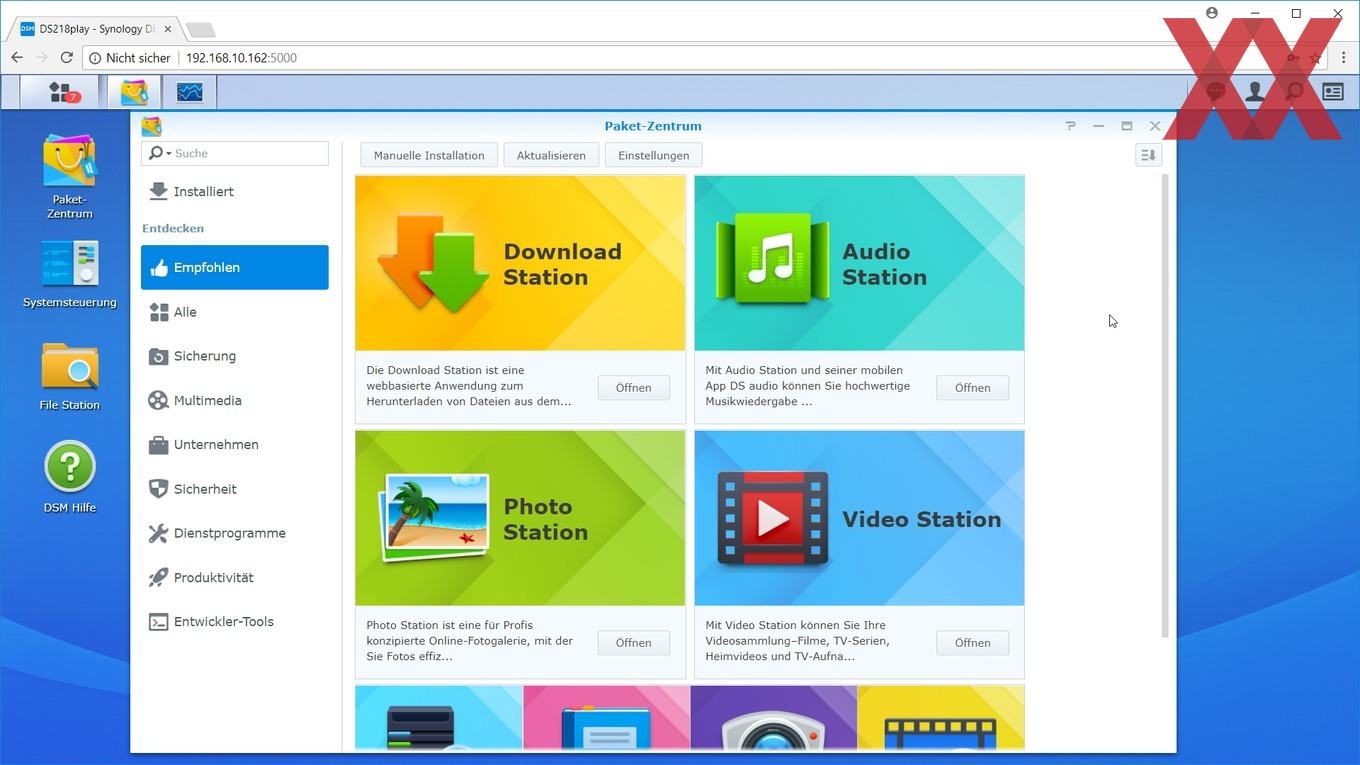
Task: Click Öffnen for Video Station
Action: (972, 643)
